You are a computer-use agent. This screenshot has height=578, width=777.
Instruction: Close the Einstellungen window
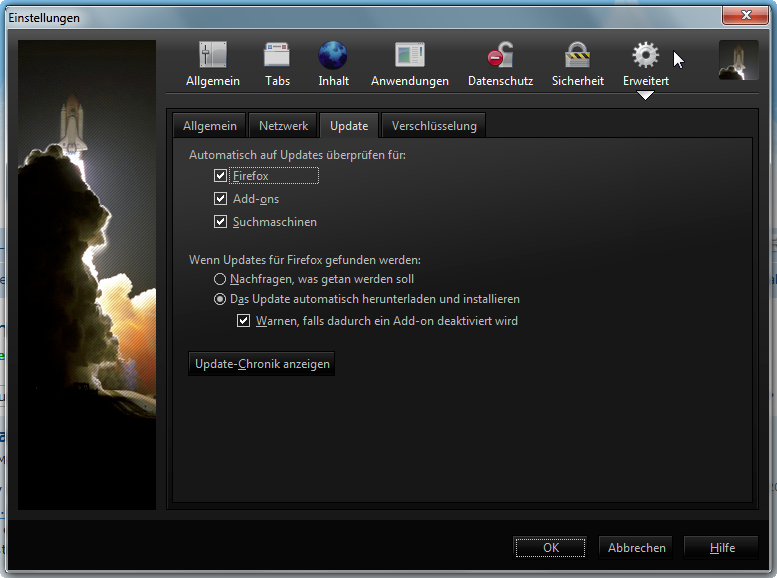point(746,15)
